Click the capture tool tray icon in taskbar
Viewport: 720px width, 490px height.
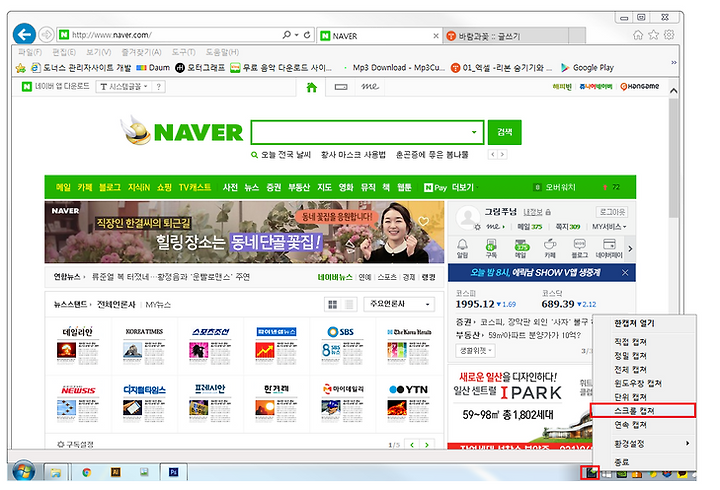(x=590, y=472)
